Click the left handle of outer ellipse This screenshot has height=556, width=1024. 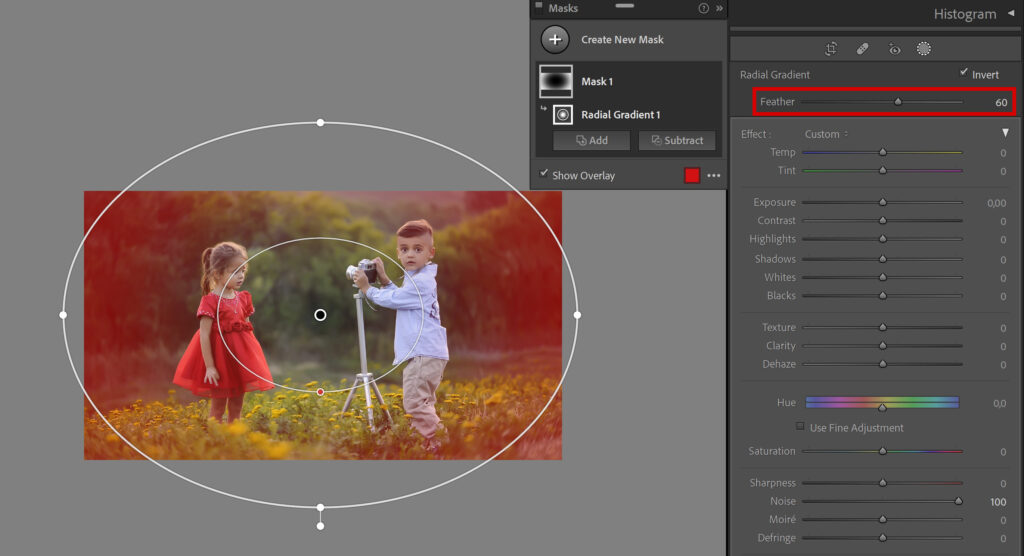pos(63,315)
